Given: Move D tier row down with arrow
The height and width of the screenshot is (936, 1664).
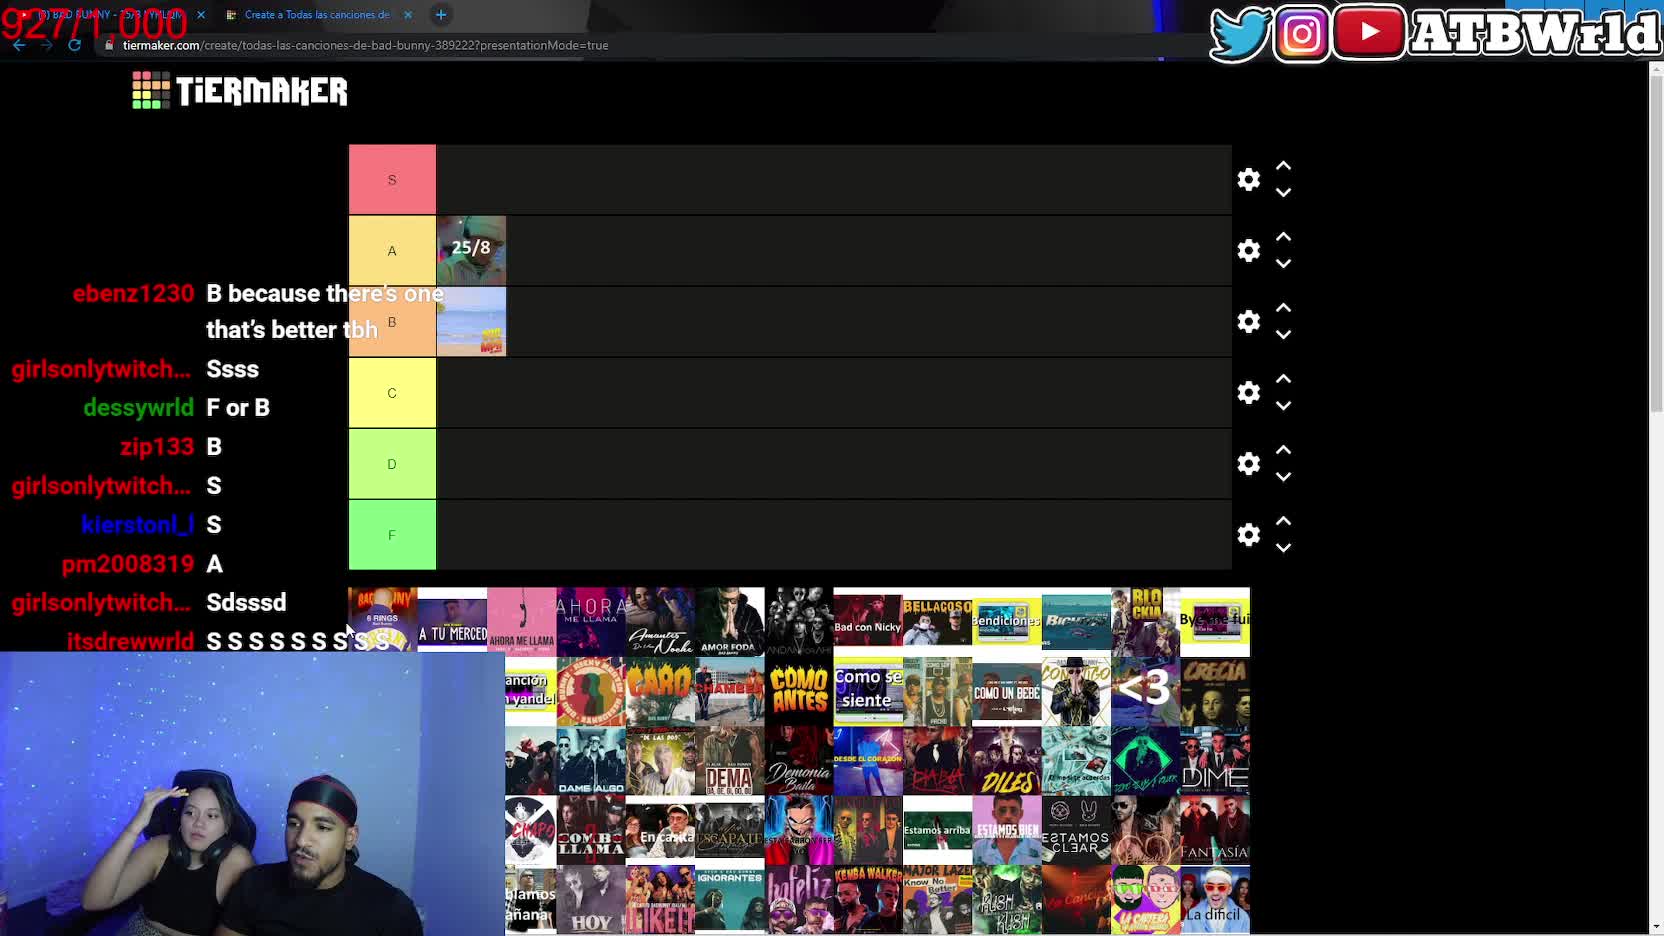Looking at the screenshot, I should click(1284, 476).
